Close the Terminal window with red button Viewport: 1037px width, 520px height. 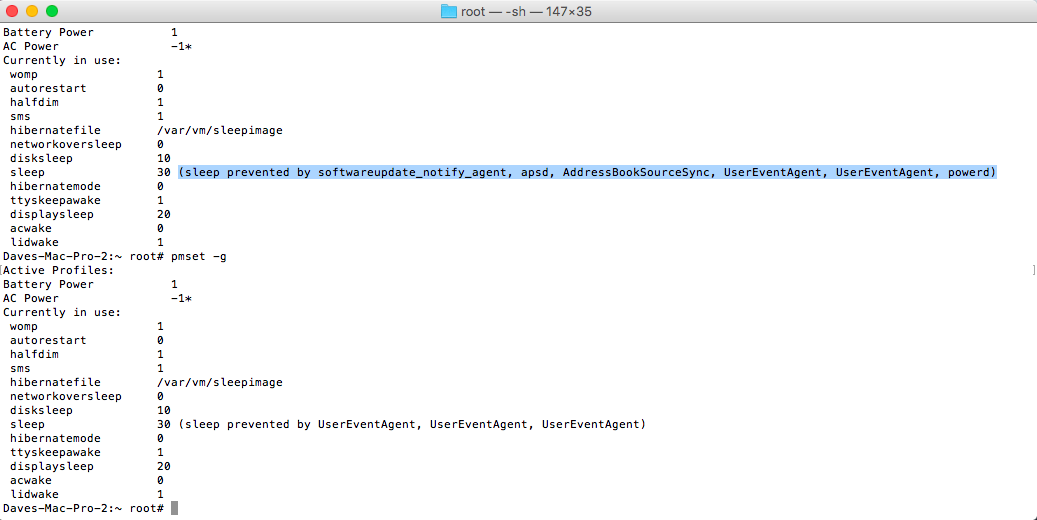tap(12, 11)
